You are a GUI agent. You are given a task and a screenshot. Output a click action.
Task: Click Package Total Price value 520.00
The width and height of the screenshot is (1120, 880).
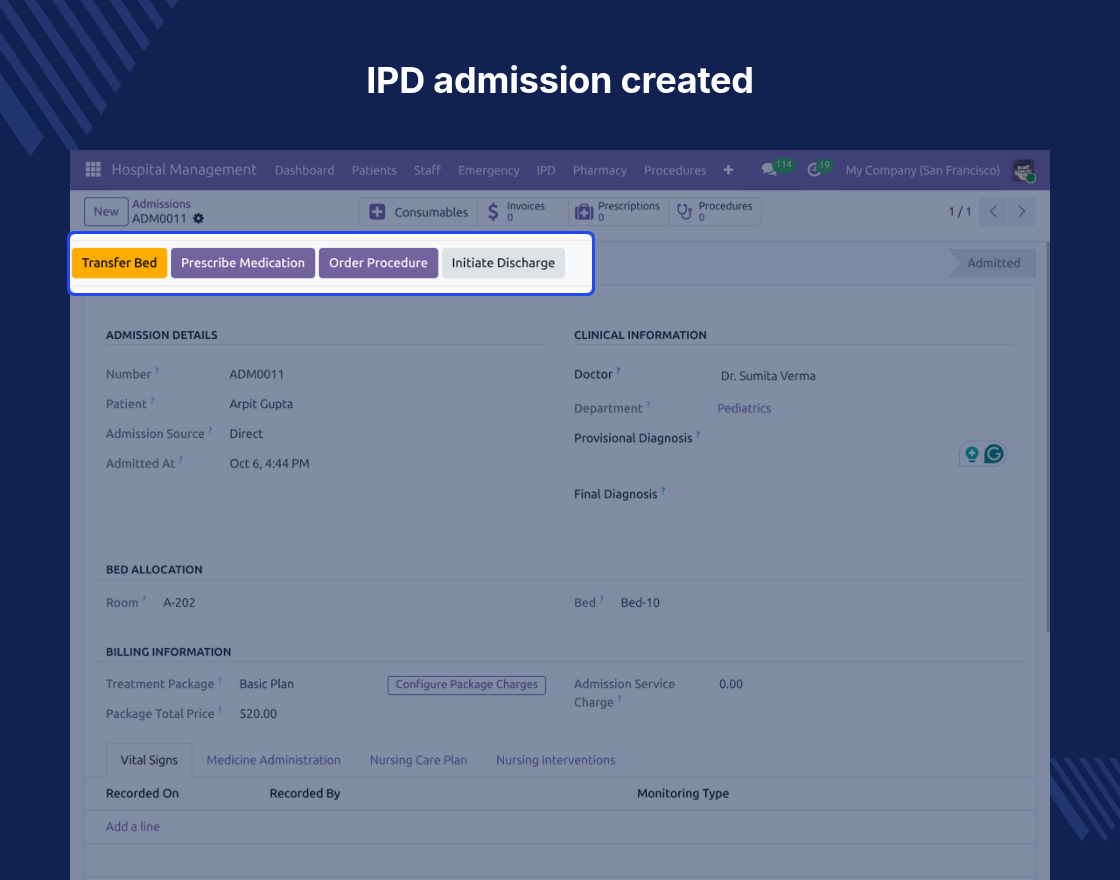click(258, 714)
